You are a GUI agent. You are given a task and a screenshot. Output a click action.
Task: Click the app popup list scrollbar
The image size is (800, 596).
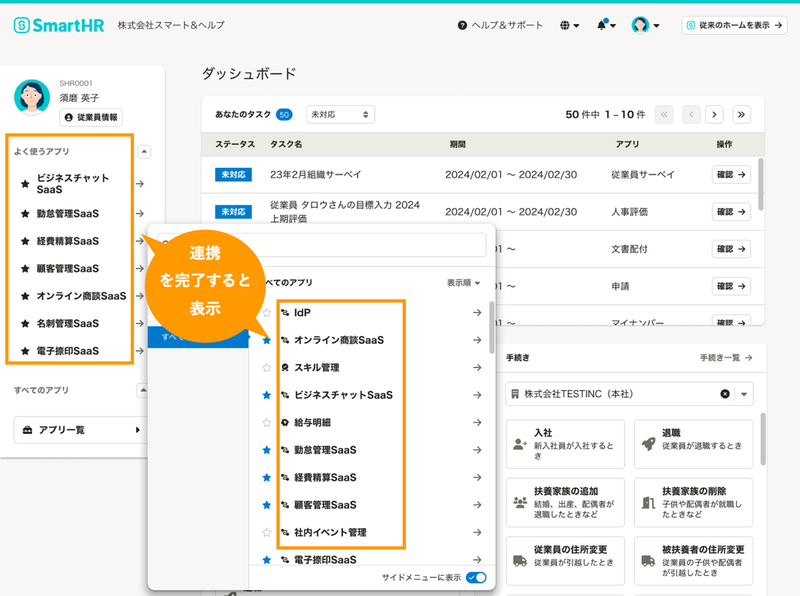(492, 328)
